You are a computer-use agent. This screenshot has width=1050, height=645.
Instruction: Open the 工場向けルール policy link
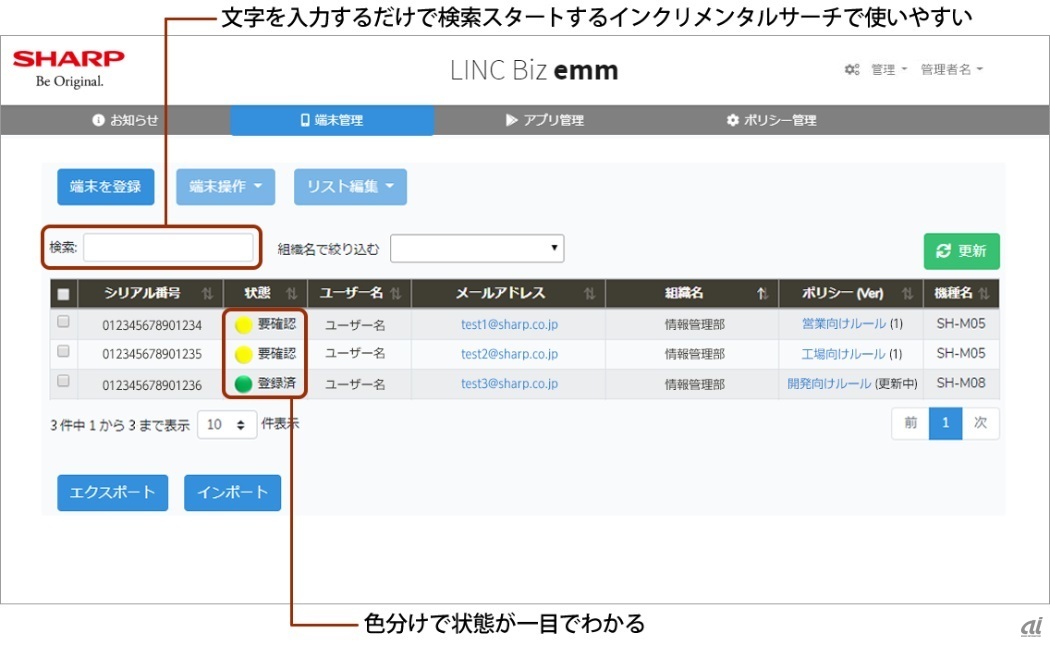844,354
